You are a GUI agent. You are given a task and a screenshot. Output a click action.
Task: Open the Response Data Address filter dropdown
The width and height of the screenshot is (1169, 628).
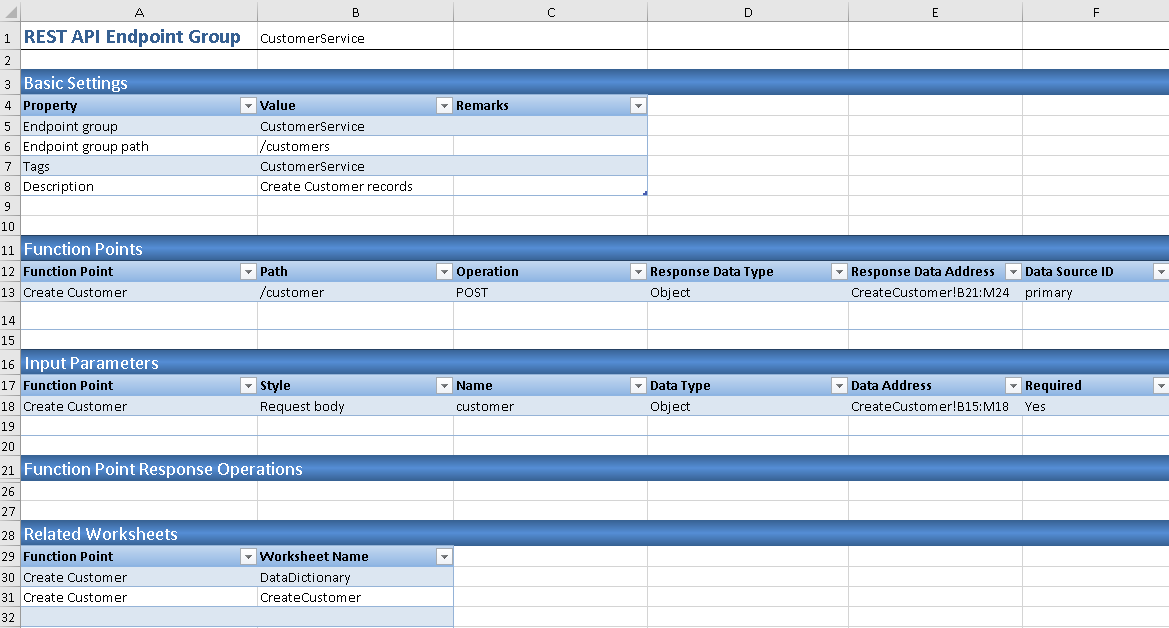pos(1013,272)
